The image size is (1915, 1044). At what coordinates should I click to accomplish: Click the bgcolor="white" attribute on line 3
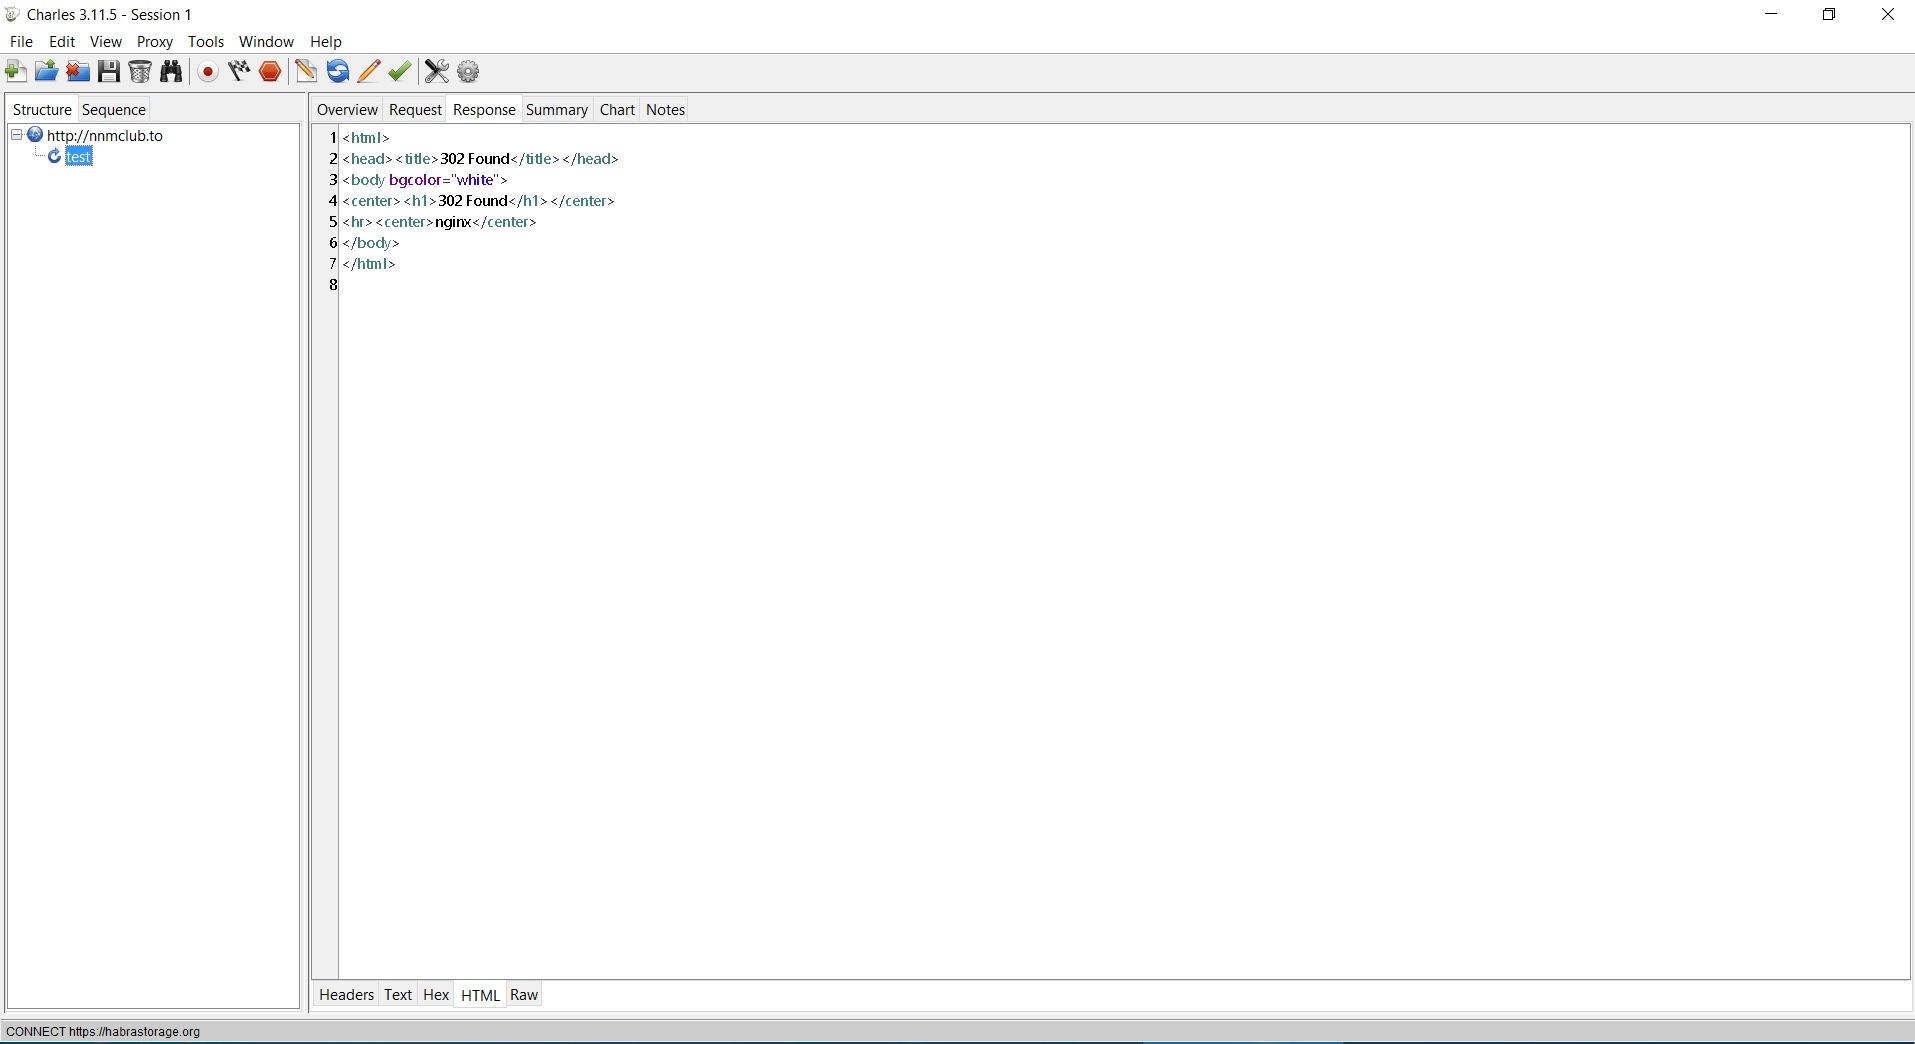[x=444, y=180]
